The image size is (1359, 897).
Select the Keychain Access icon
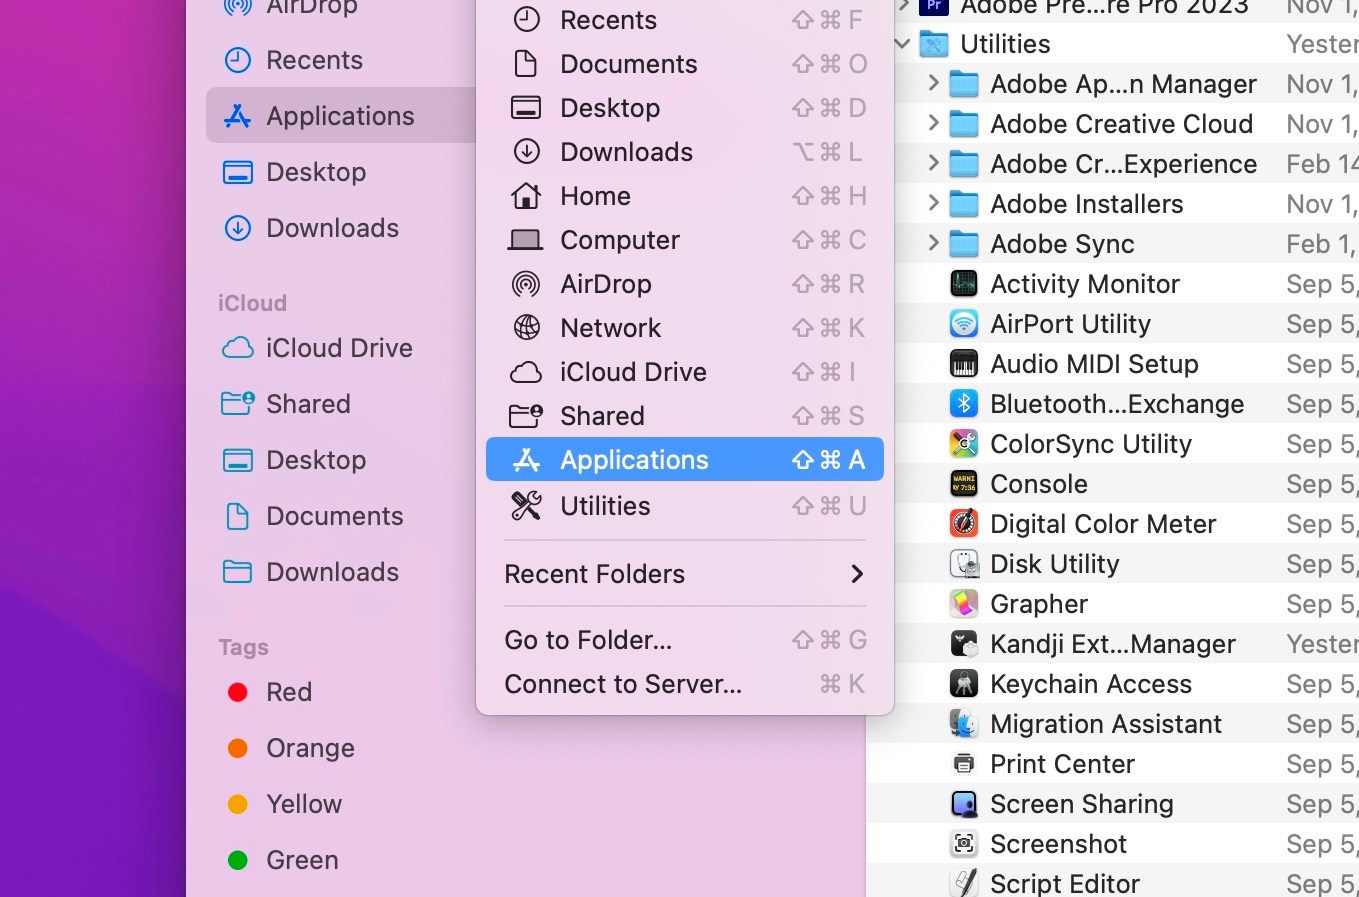click(x=963, y=684)
